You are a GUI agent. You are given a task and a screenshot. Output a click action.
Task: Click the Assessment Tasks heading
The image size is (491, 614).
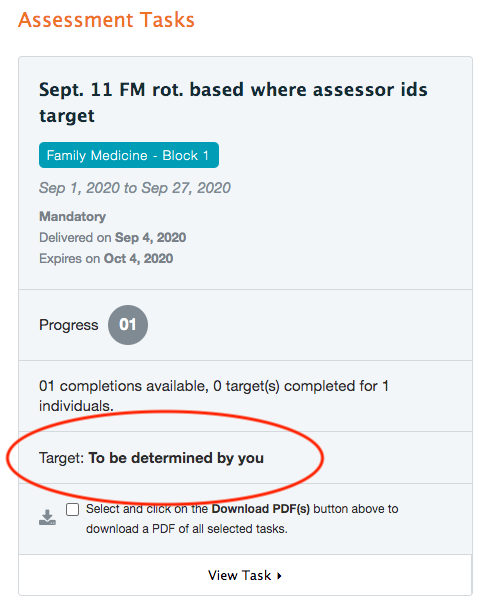point(106,20)
